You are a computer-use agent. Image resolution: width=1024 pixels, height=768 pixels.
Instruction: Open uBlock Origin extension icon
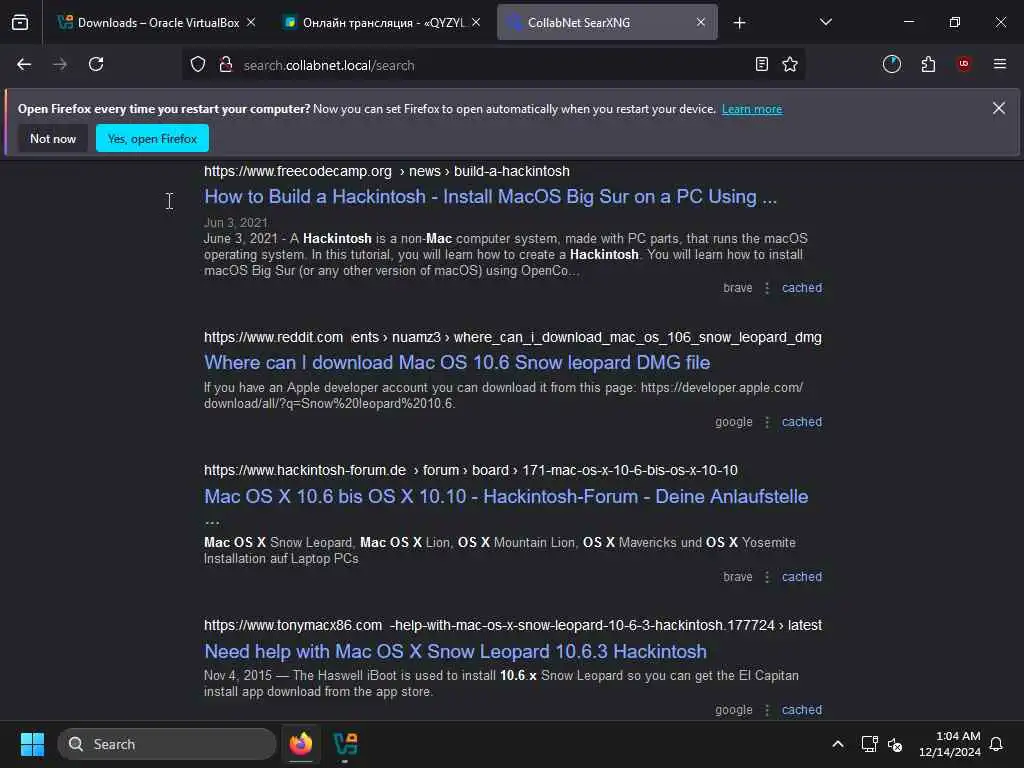[x=964, y=64]
